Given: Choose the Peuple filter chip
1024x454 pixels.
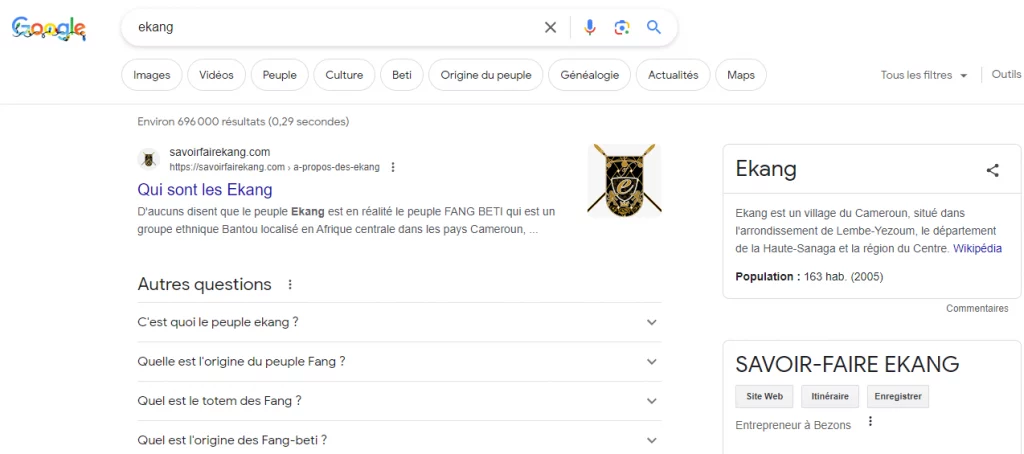Looking at the screenshot, I should coord(280,75).
